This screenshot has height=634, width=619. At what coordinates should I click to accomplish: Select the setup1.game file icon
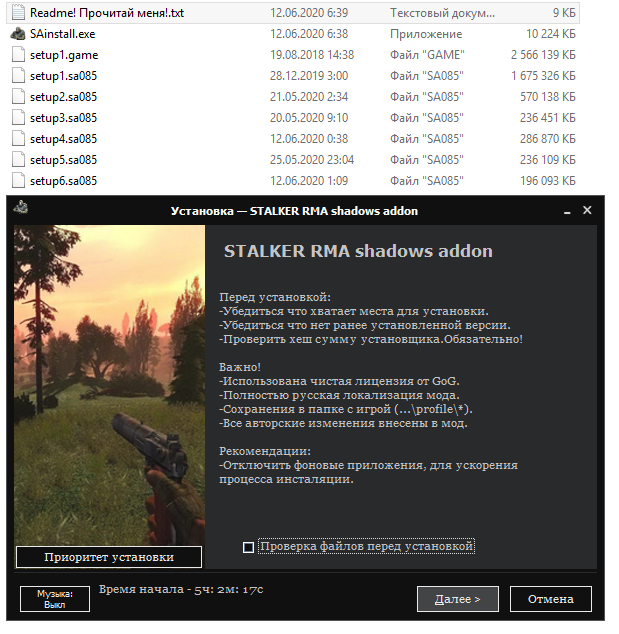click(18, 55)
